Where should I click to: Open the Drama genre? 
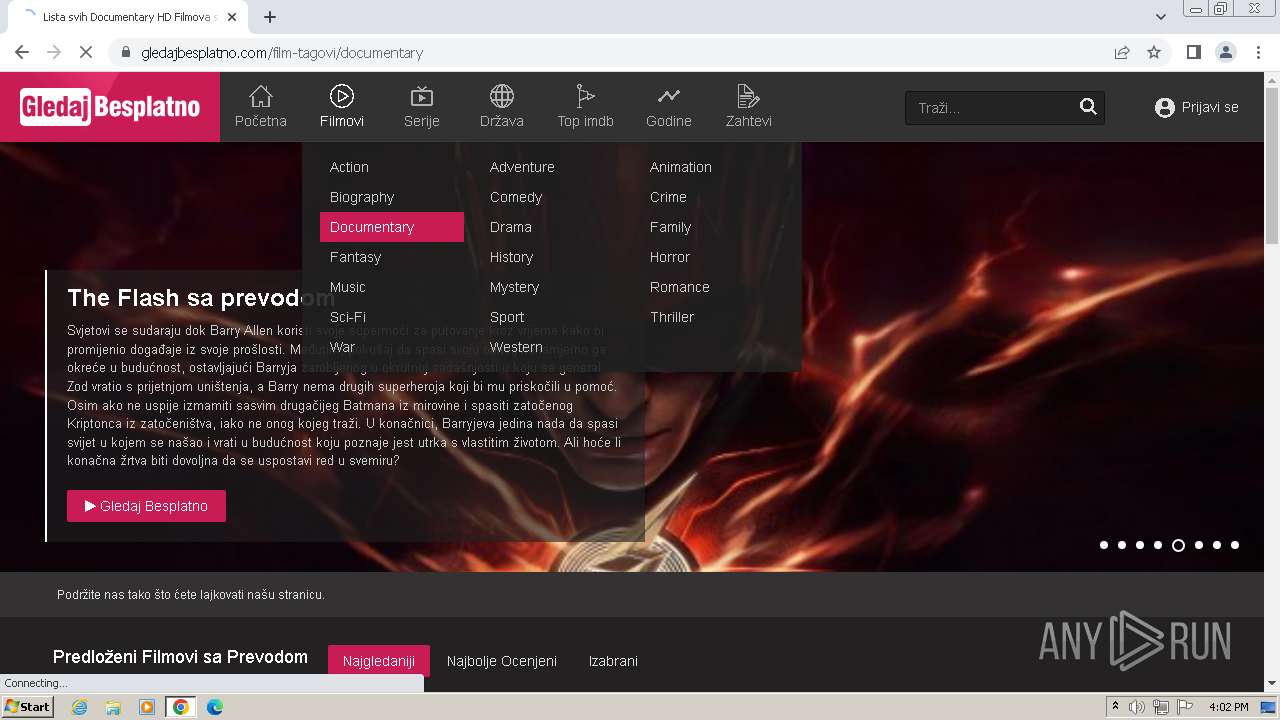pos(511,227)
